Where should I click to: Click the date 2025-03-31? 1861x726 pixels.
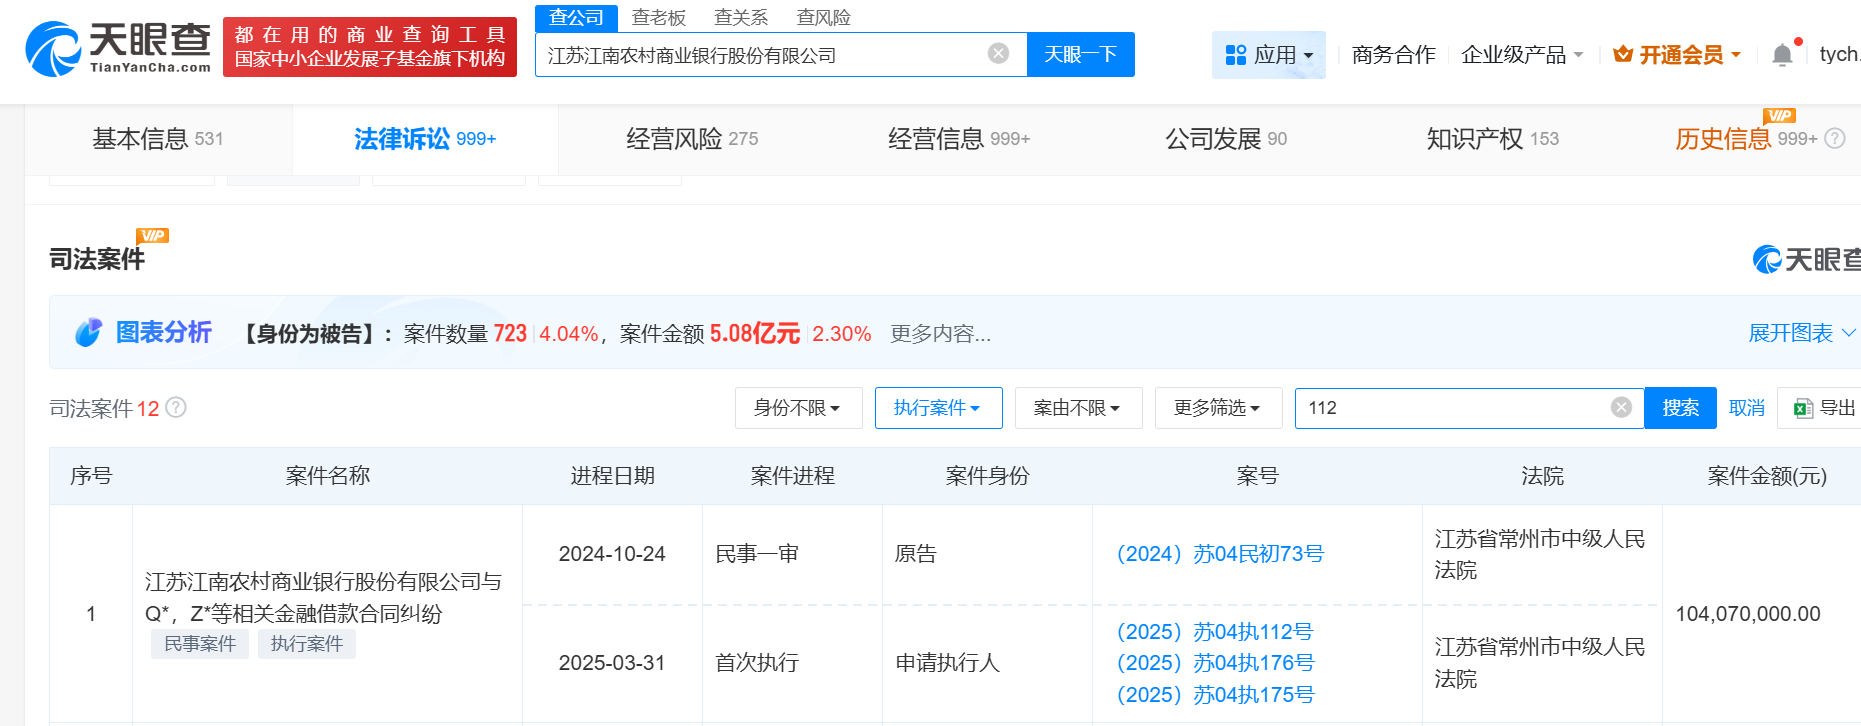pos(612,663)
